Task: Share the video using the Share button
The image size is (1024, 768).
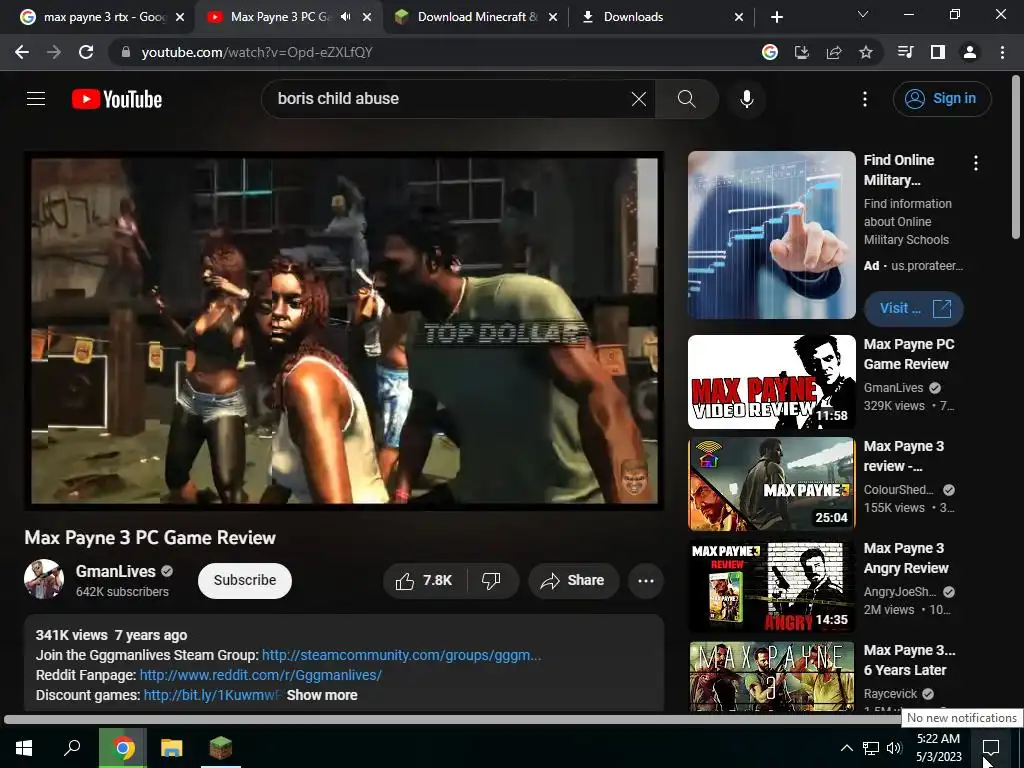Action: 573,581
